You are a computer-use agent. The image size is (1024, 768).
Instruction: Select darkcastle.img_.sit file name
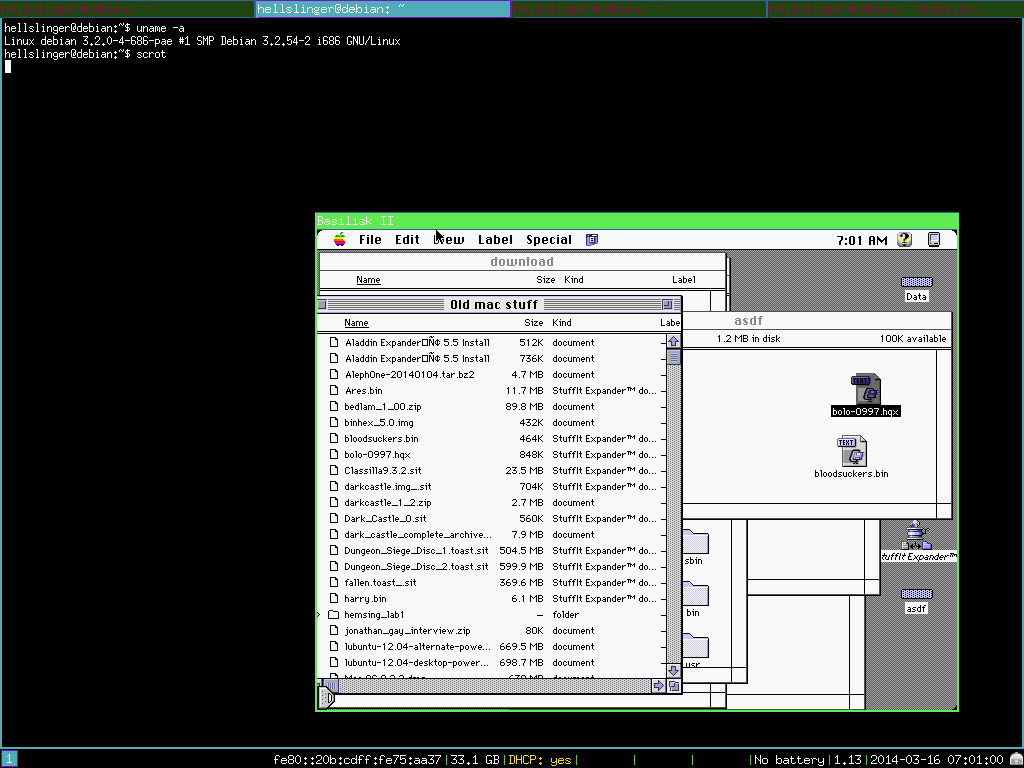(x=388, y=487)
